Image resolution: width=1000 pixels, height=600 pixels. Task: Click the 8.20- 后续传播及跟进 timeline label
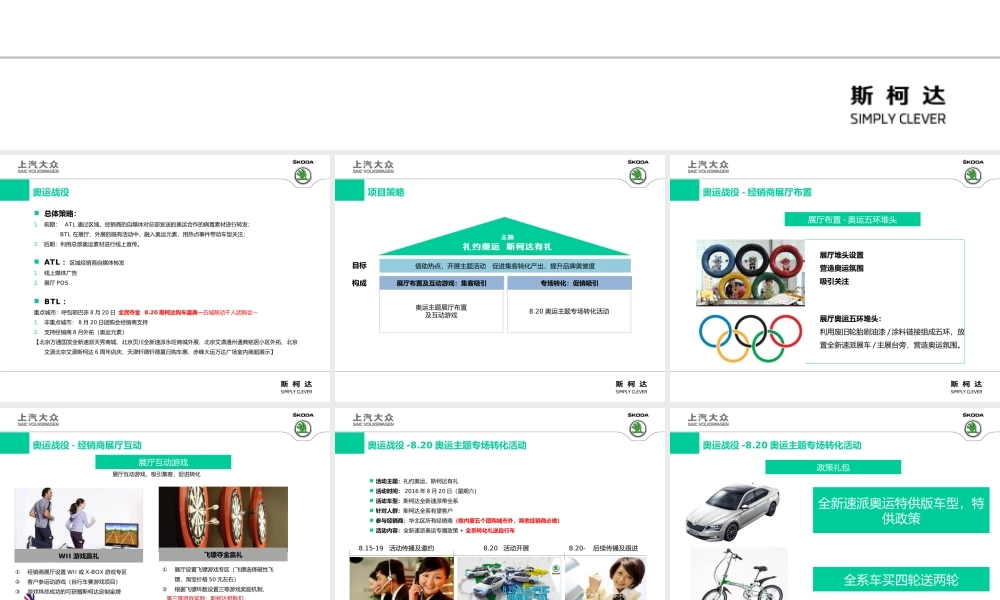coord(603,548)
